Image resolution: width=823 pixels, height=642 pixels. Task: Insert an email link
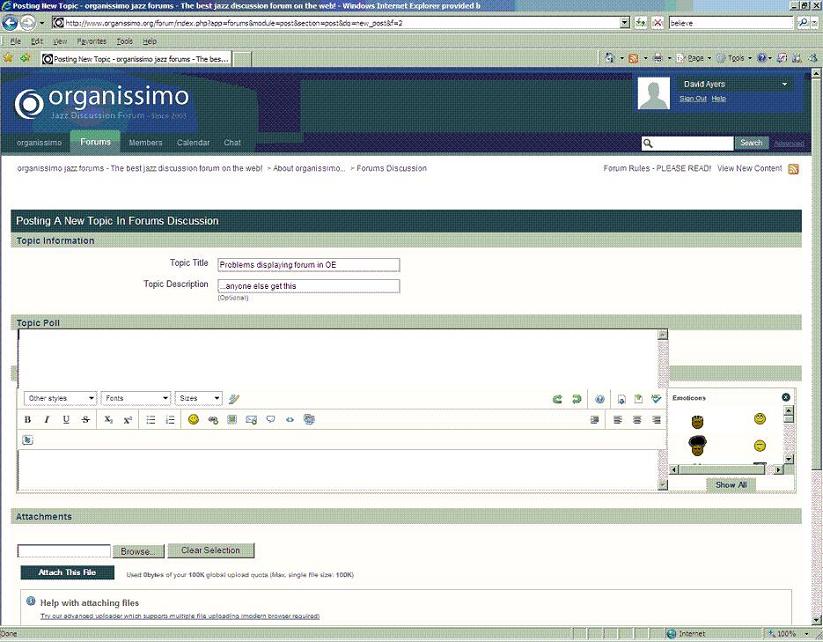251,419
